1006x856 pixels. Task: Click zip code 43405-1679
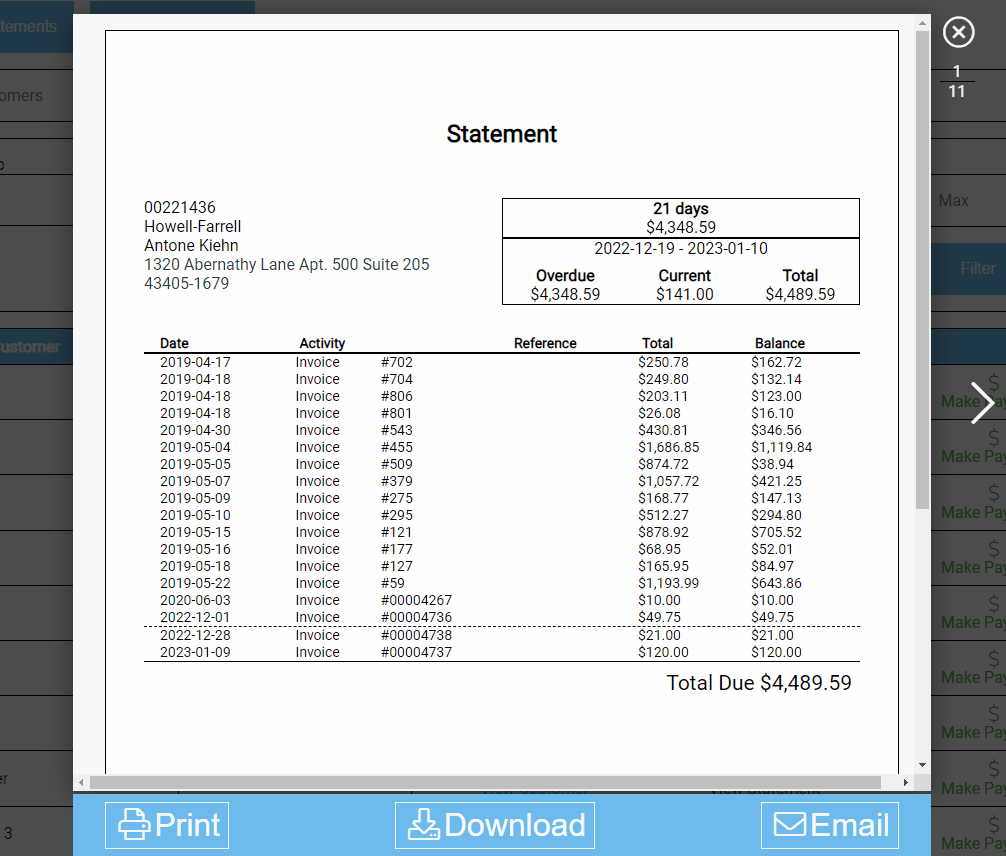tap(186, 284)
